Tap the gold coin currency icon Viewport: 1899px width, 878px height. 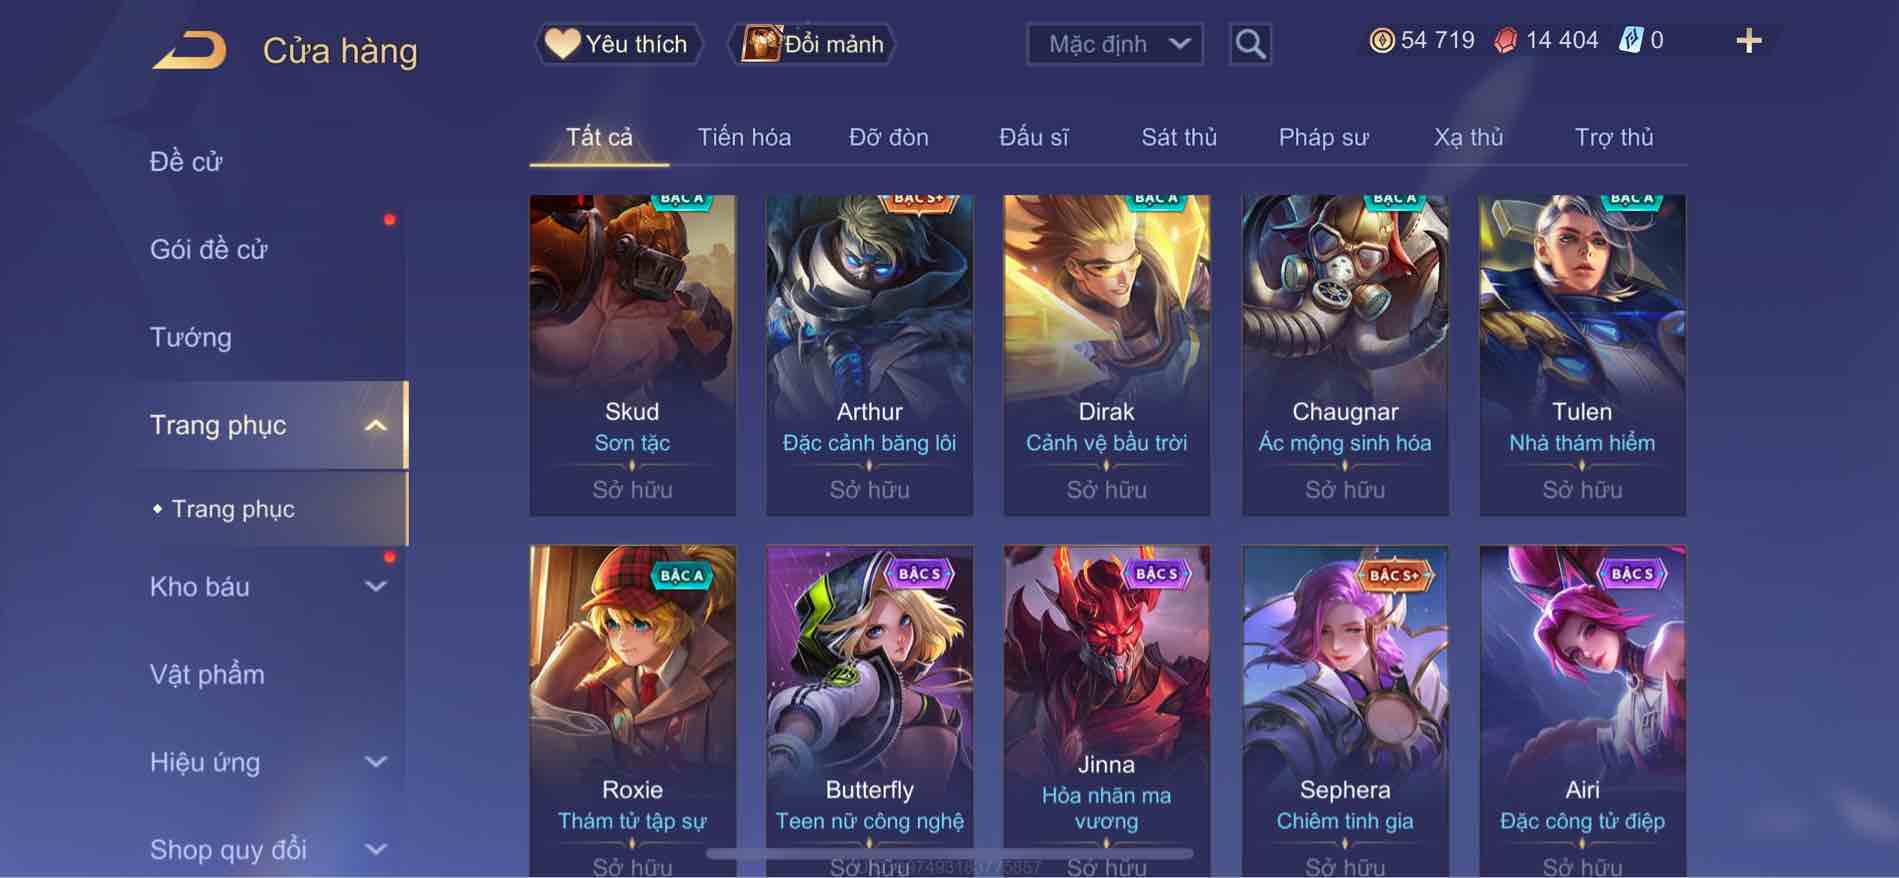[1381, 40]
